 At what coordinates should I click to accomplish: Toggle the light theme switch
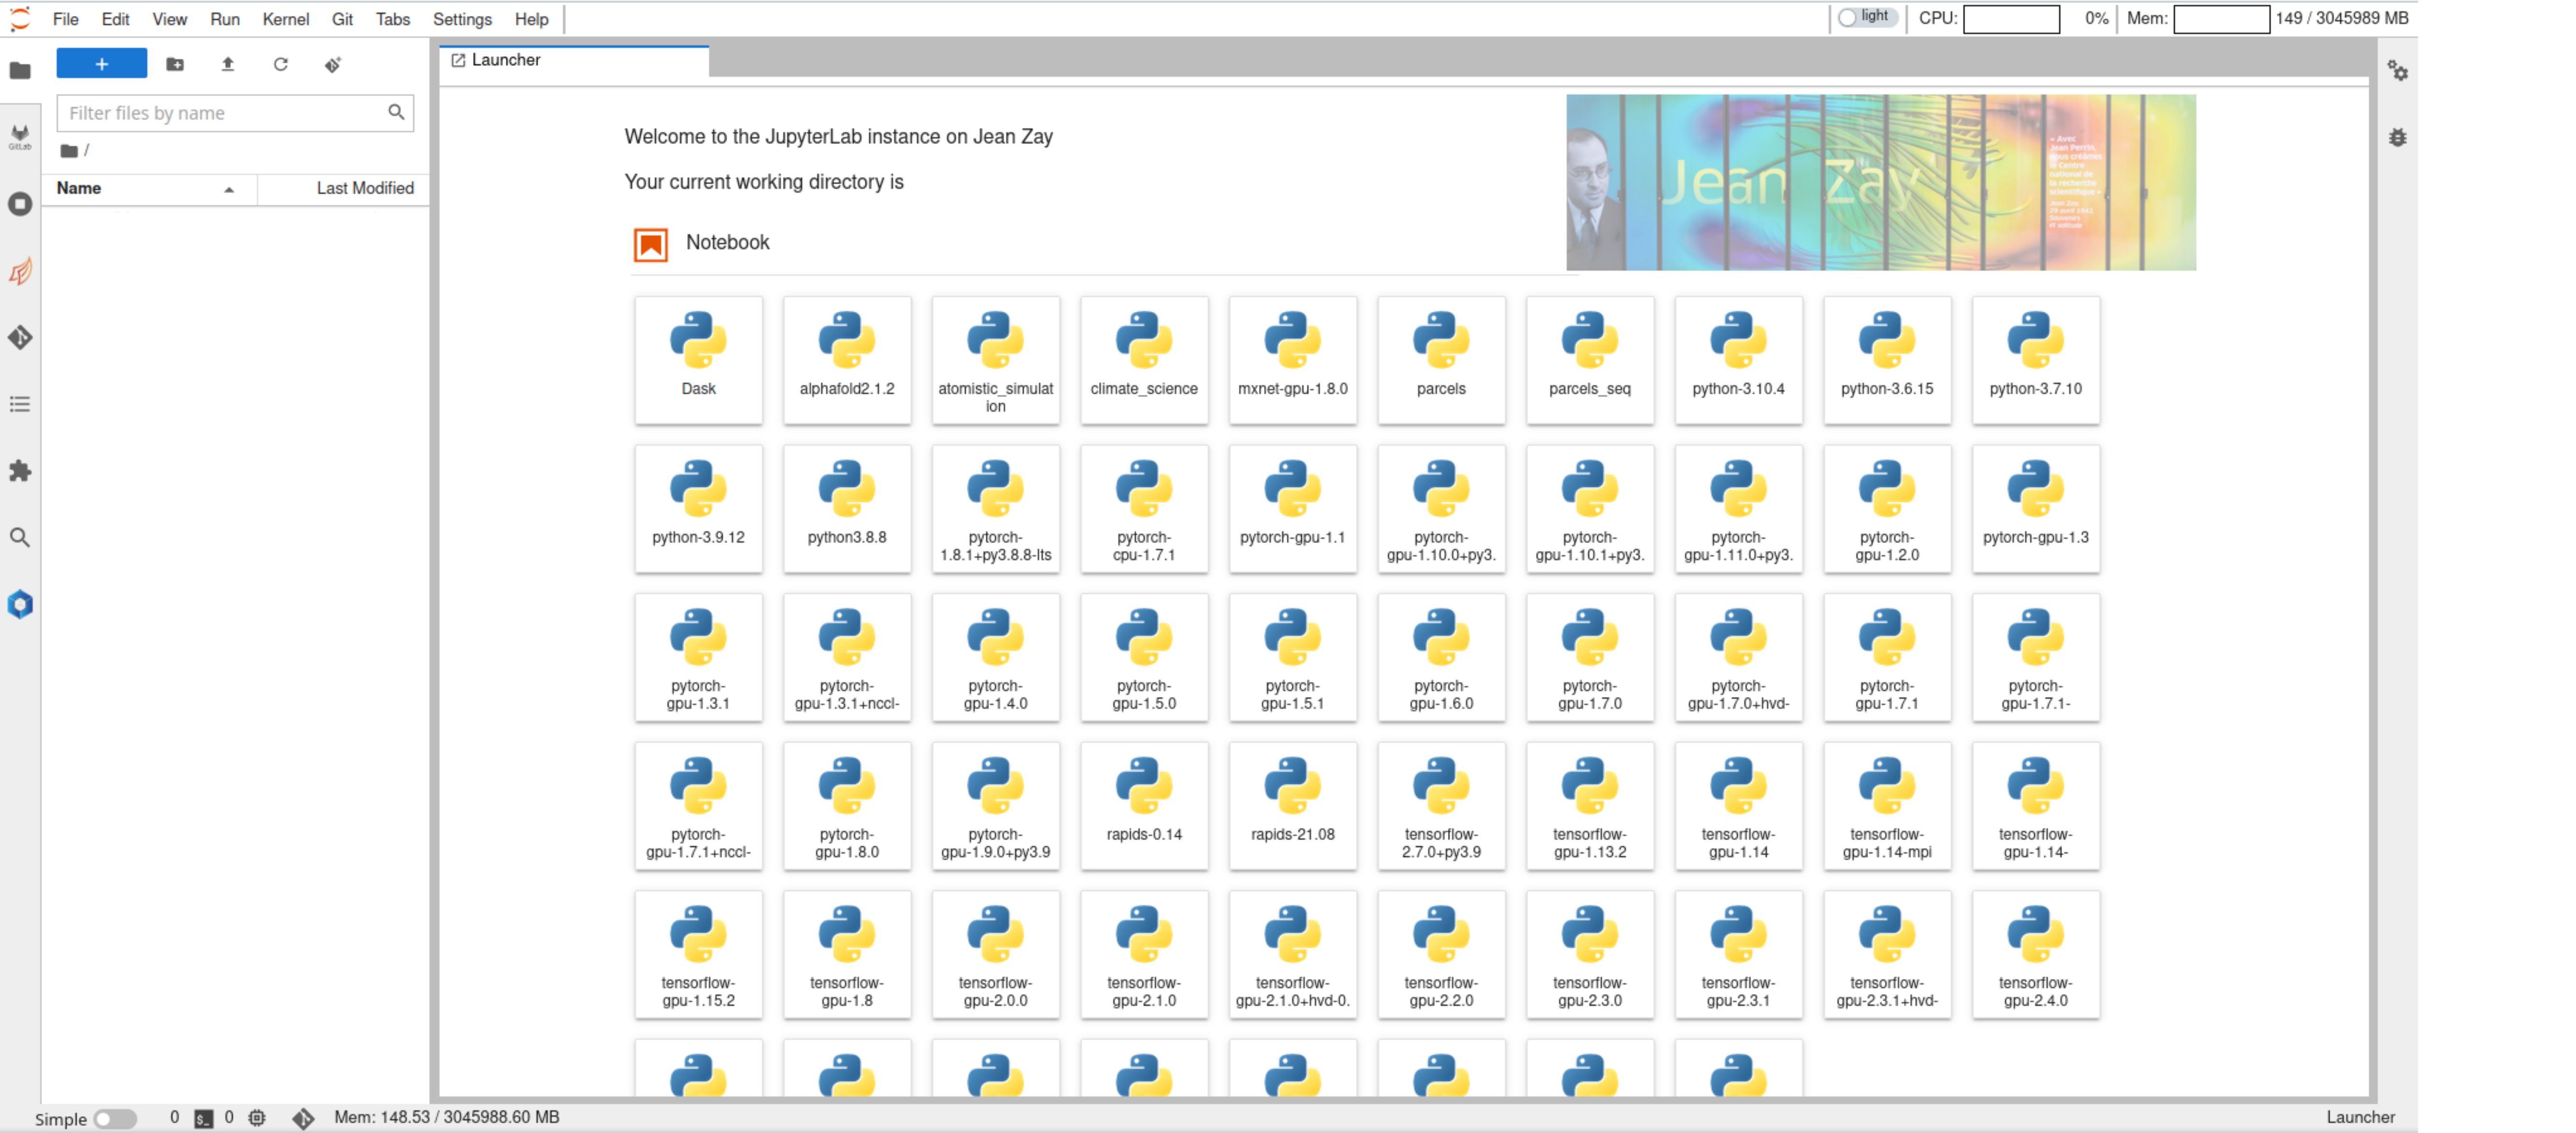(1867, 17)
